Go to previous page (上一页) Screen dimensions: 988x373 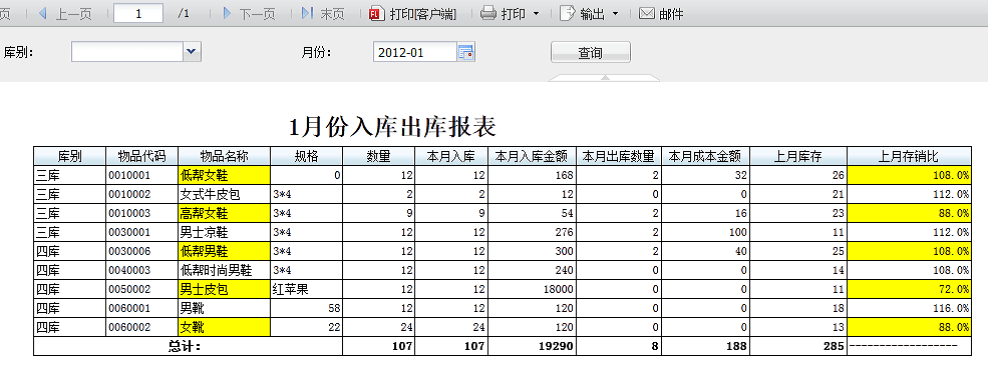click(x=65, y=14)
